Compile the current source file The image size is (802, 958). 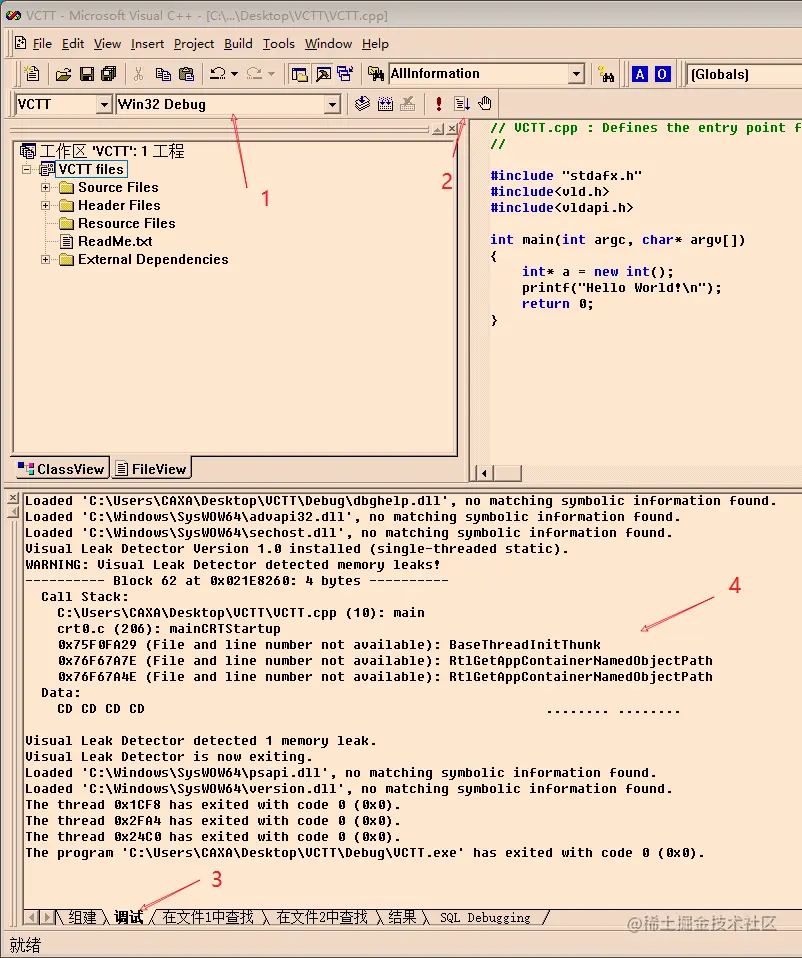pyautogui.click(x=362, y=103)
